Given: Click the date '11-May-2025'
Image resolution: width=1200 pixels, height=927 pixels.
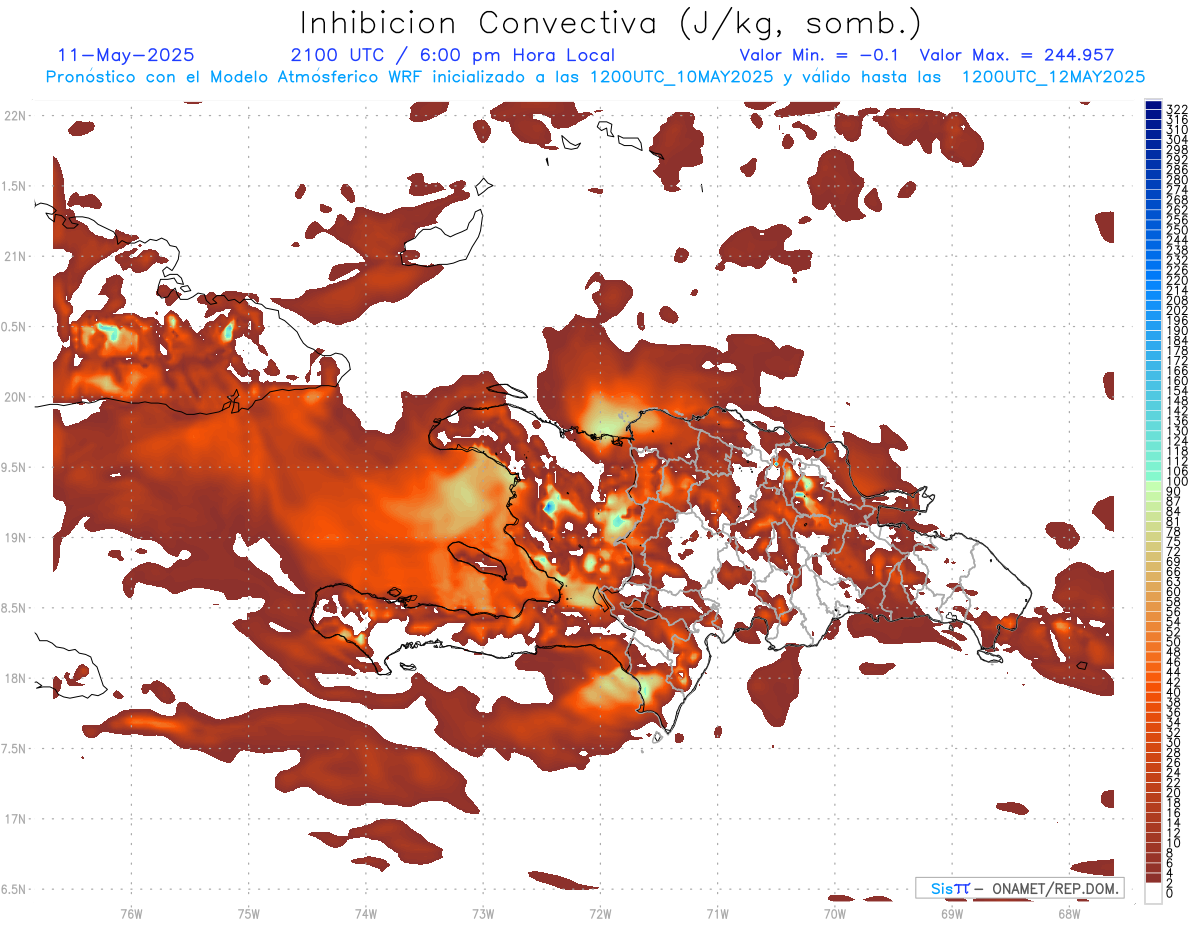Looking at the screenshot, I should tap(127, 55).
